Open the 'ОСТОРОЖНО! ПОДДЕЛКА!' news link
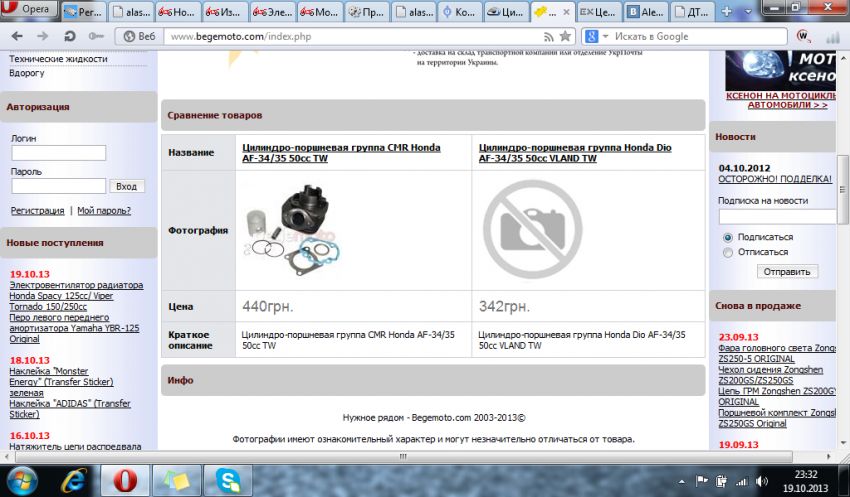 pos(775,179)
